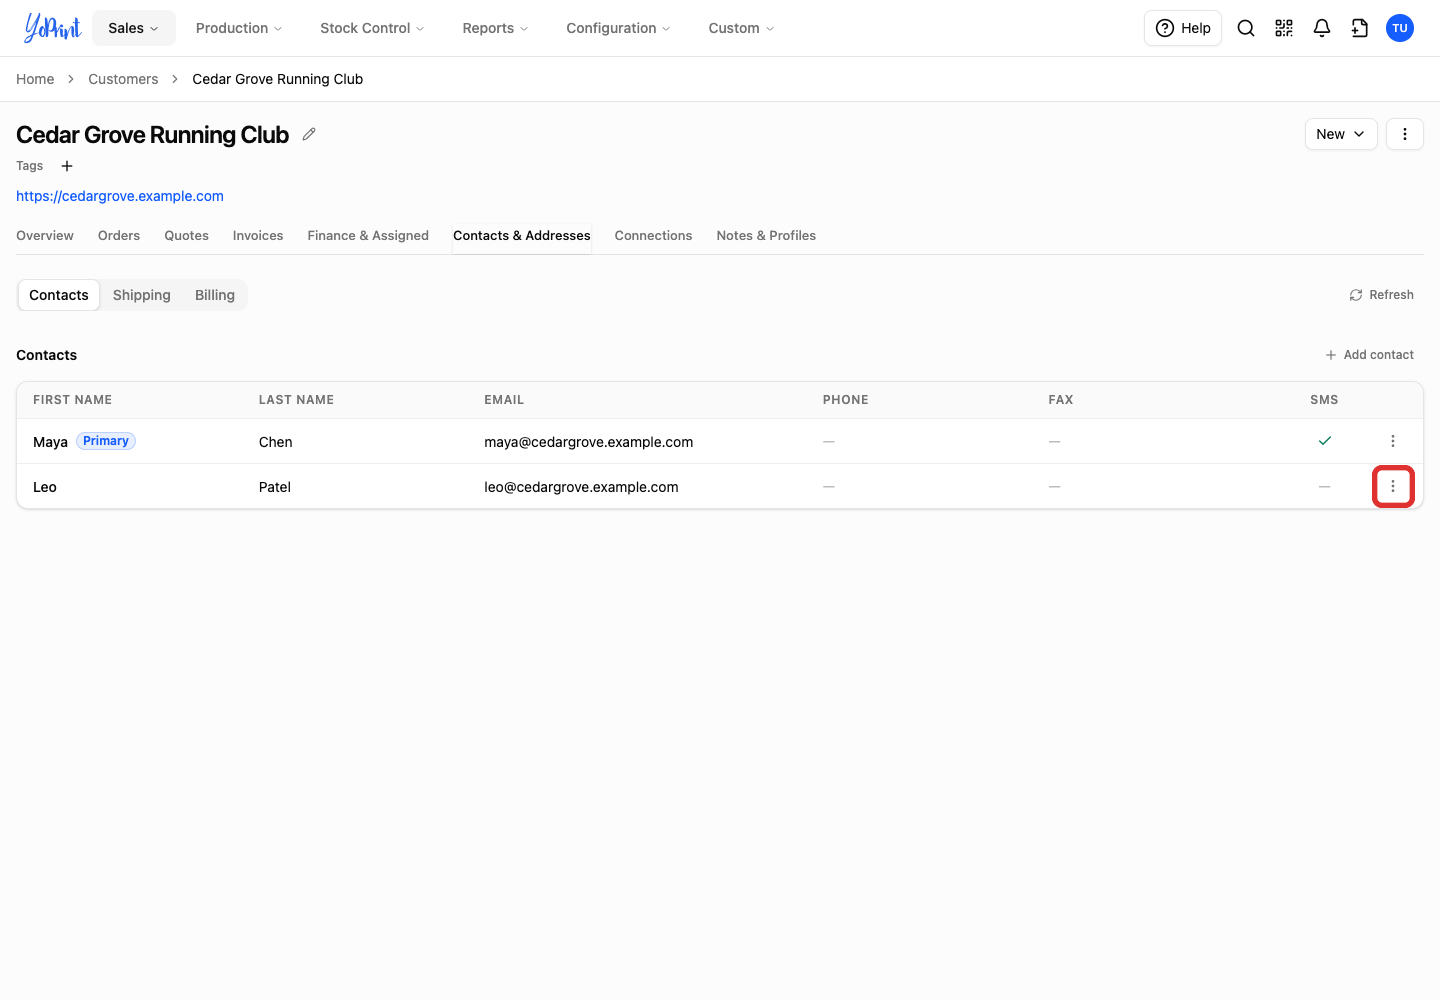Select maya@cedargrove.example.com email cell
Screen dimensions: 1440x1000
(589, 442)
